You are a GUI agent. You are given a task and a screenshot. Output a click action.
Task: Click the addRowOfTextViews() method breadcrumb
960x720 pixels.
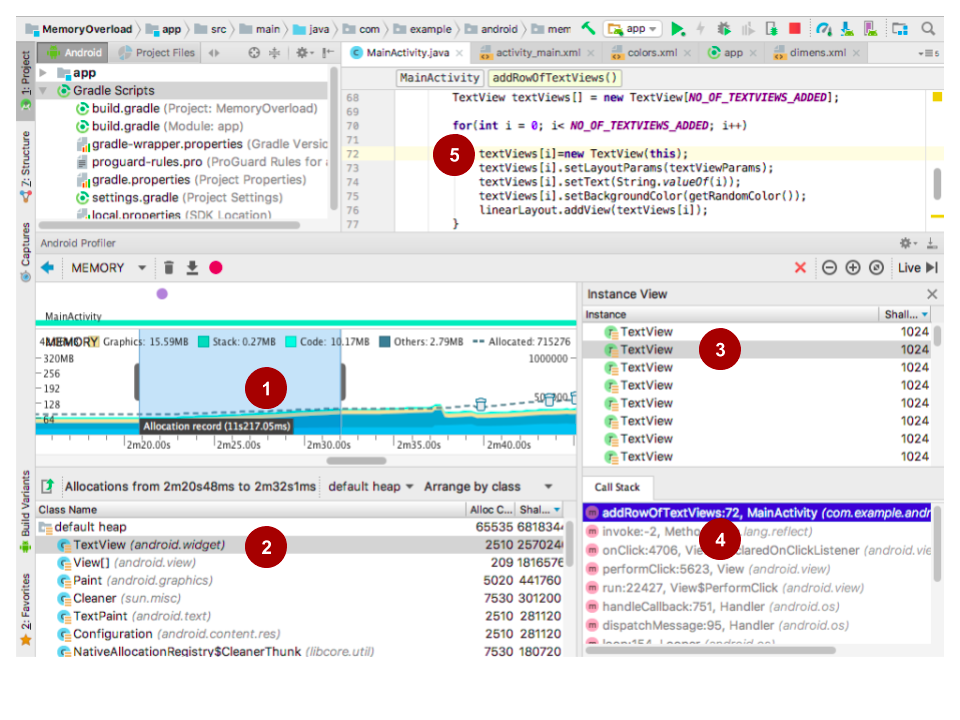[x=555, y=78]
